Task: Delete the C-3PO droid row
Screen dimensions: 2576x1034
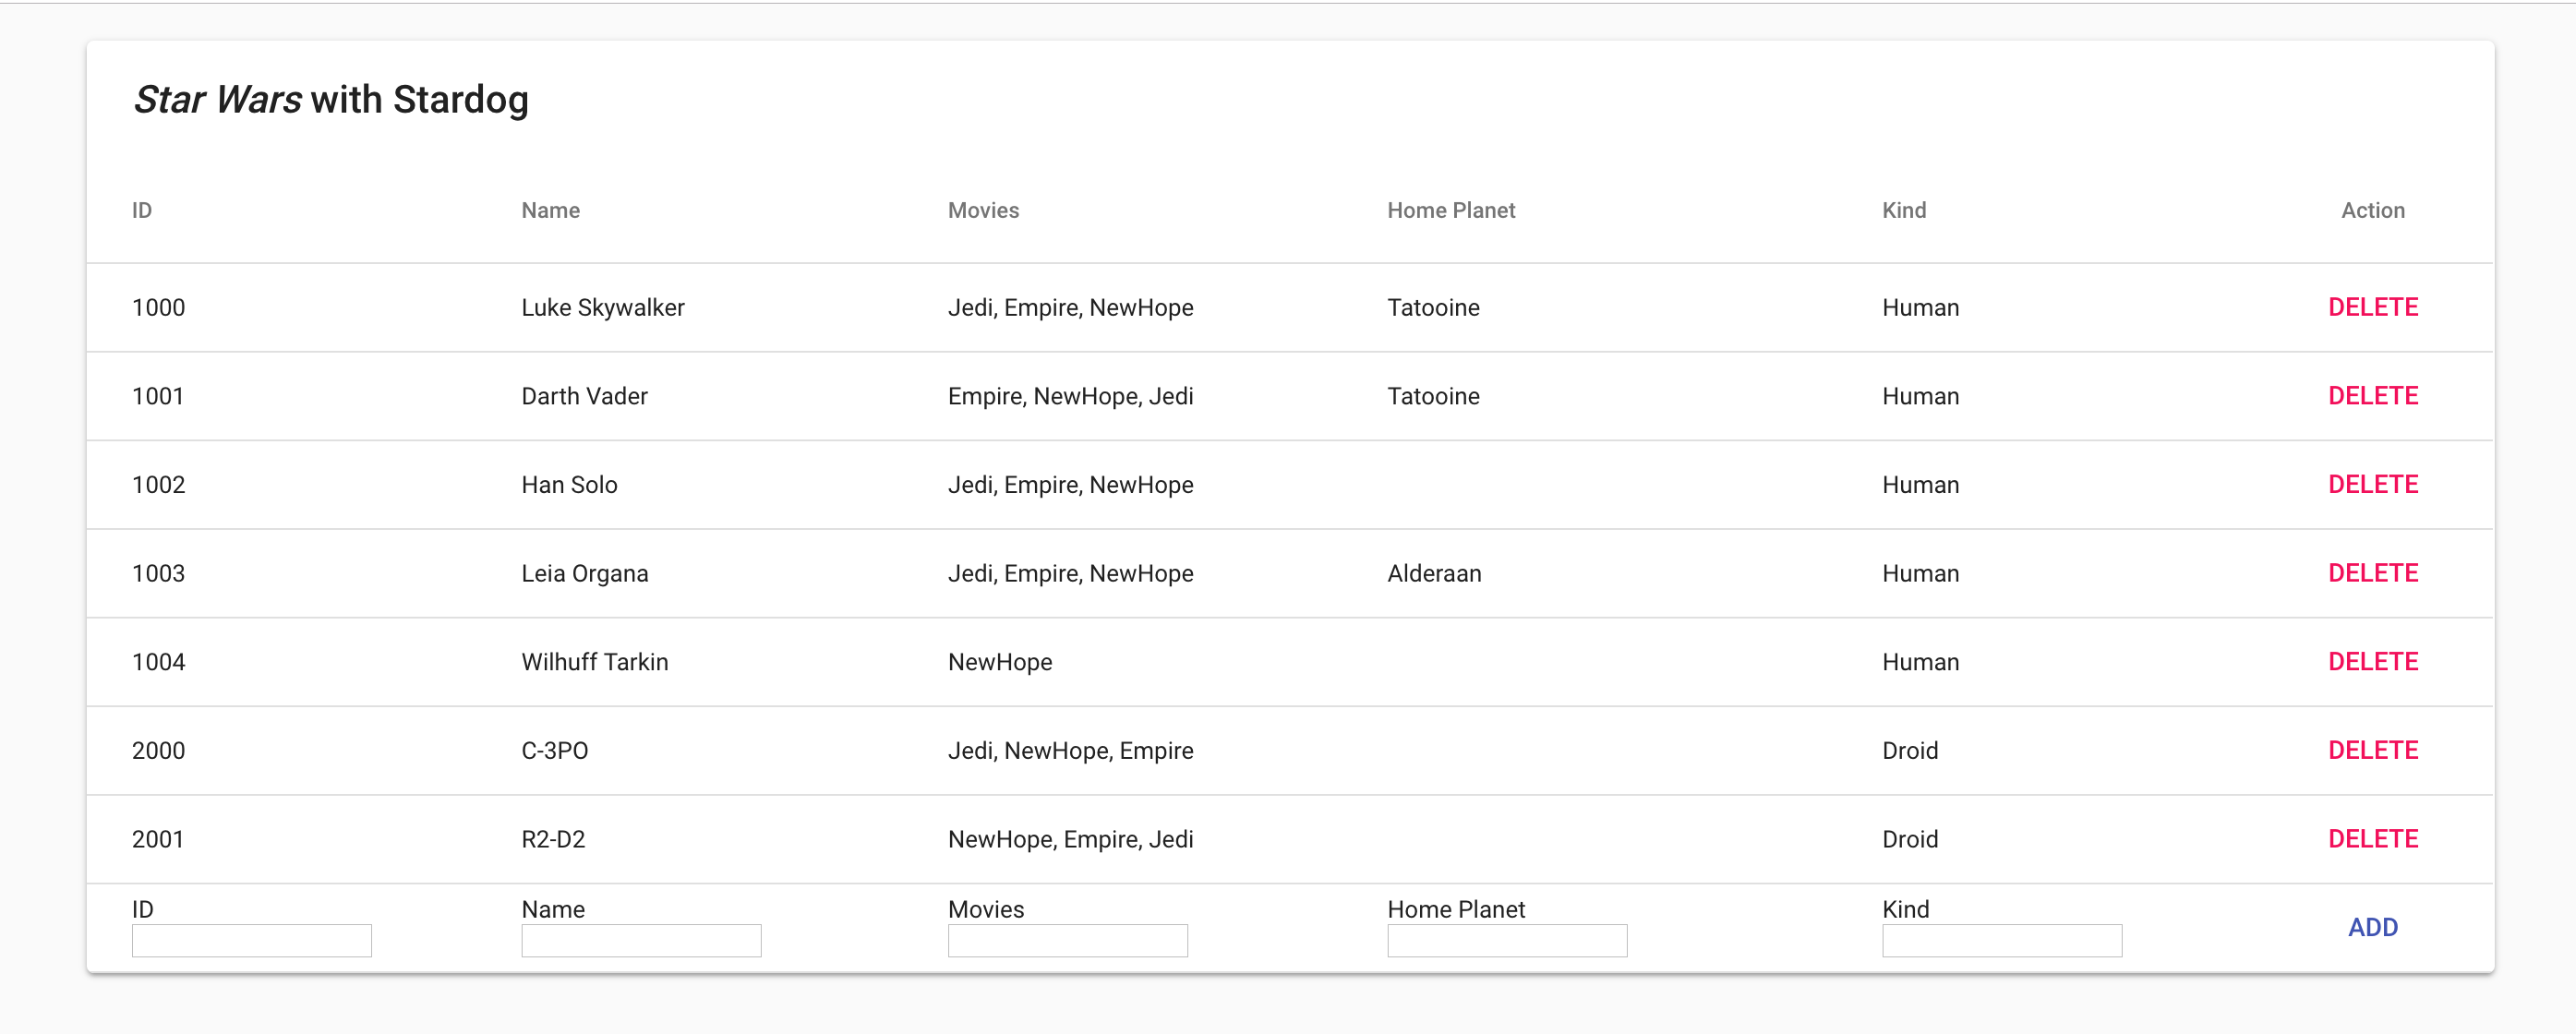Action: click(x=2372, y=750)
